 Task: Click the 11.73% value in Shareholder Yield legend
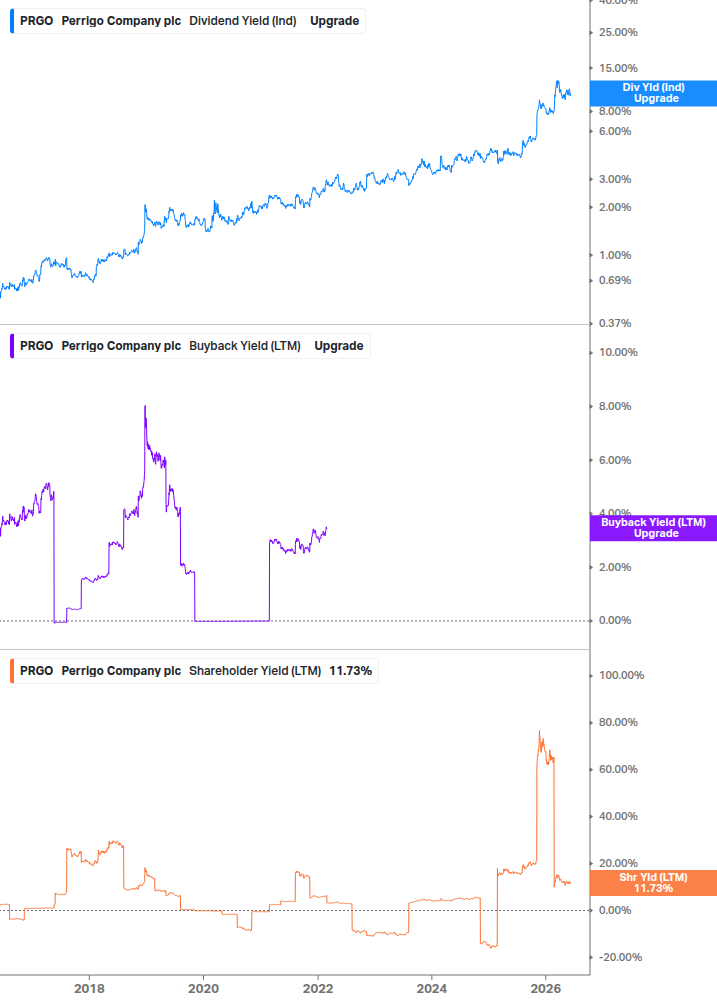click(x=350, y=671)
